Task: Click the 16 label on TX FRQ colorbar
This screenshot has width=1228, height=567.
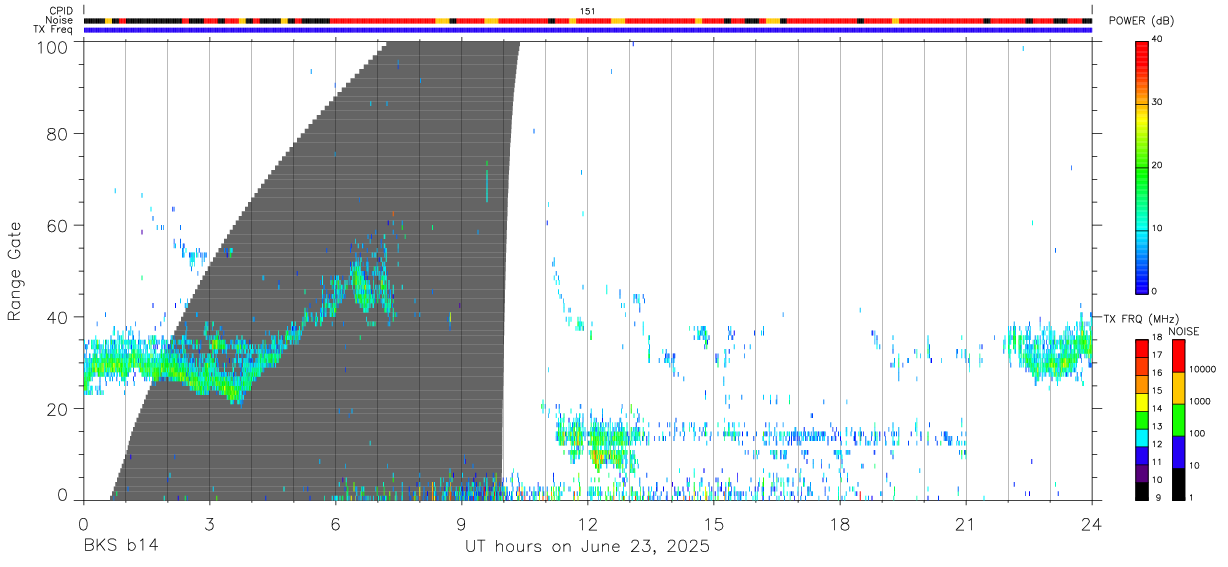Action: pyautogui.click(x=1158, y=373)
